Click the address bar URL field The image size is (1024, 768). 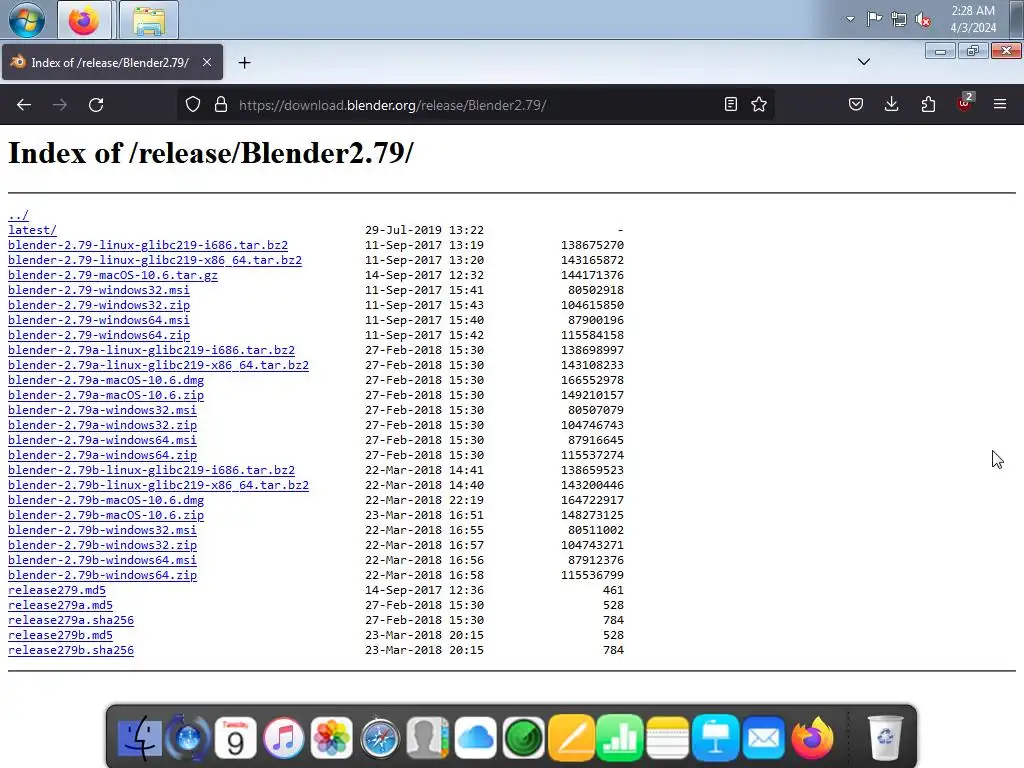[x=477, y=105]
